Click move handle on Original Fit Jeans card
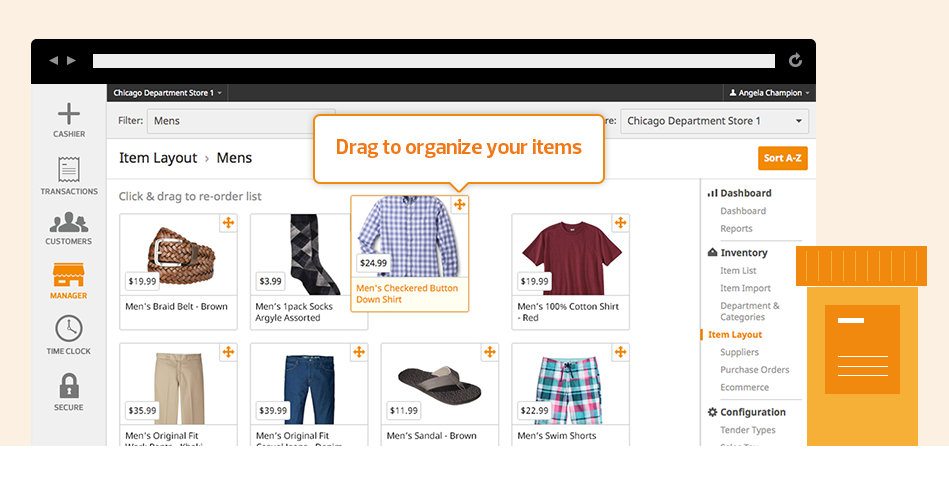Image resolution: width=949 pixels, height=491 pixels. 359,352
